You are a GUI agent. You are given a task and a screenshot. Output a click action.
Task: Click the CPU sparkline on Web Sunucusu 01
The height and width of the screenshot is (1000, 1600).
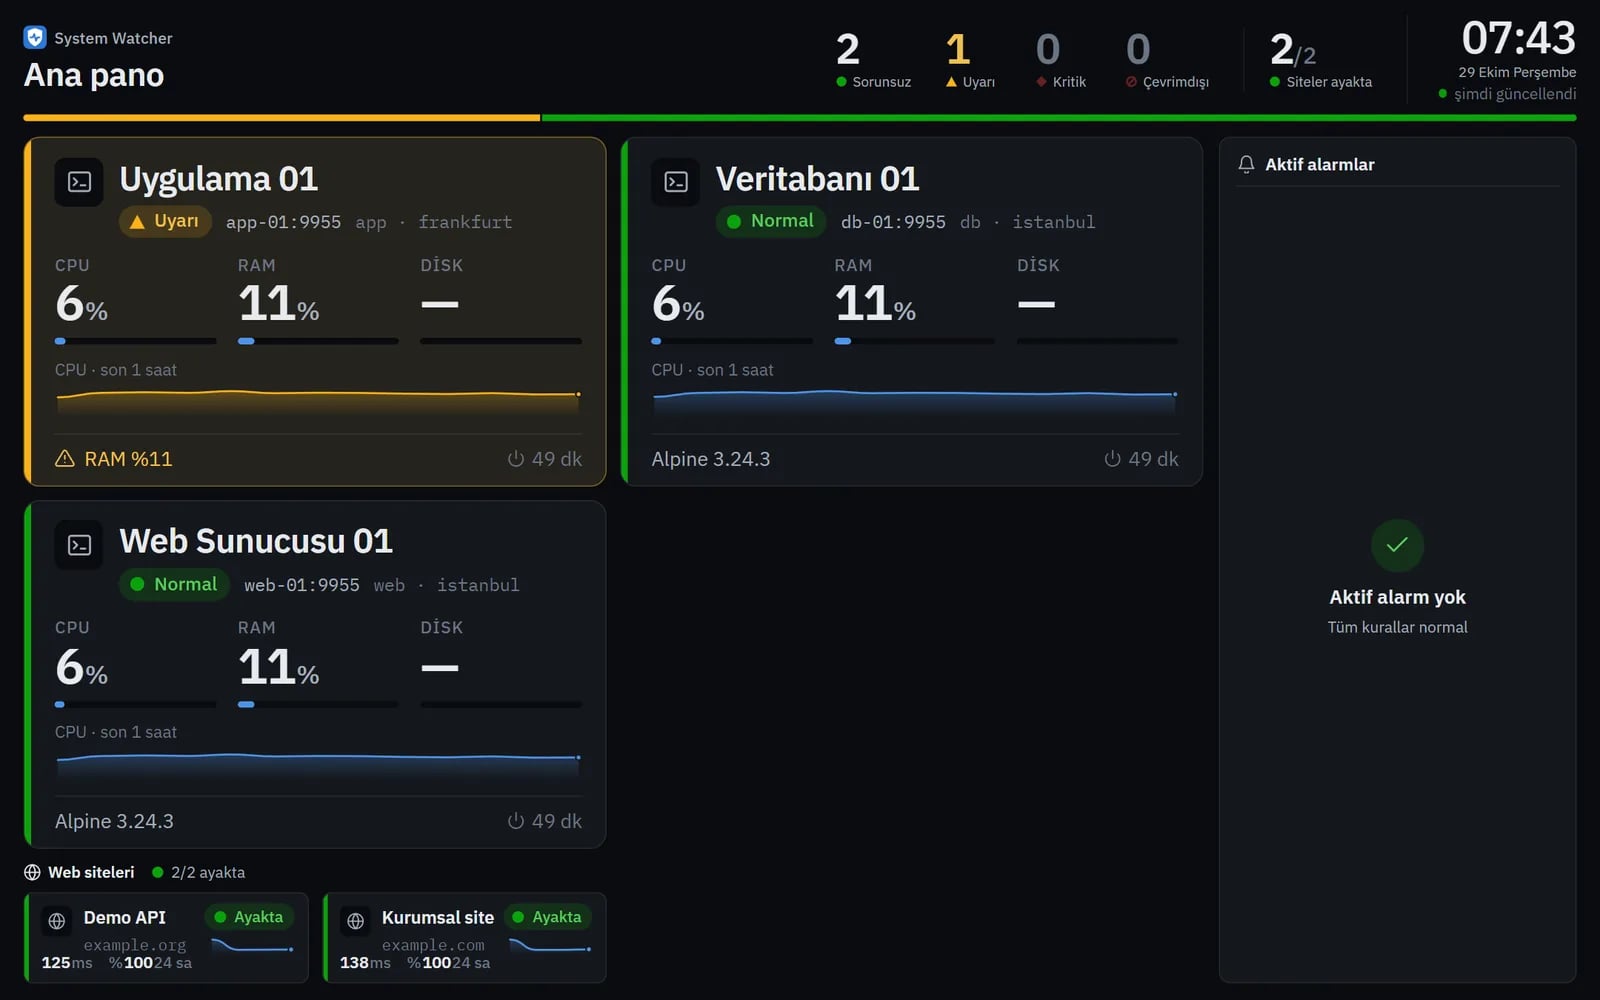pyautogui.click(x=318, y=763)
